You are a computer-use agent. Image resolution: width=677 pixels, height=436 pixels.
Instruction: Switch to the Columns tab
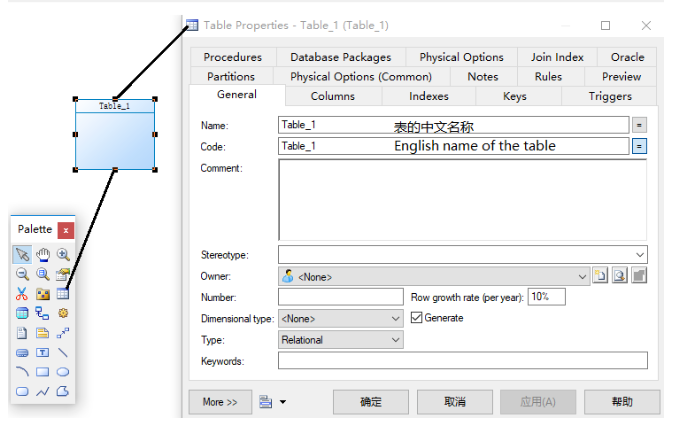pos(332,96)
